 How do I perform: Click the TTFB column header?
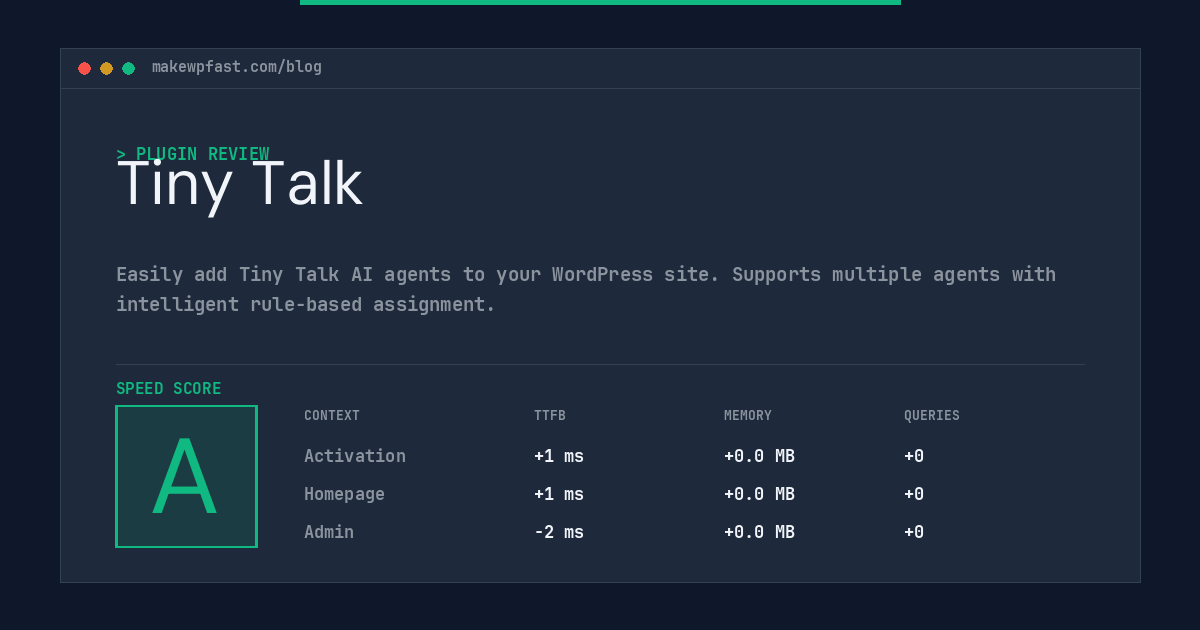[550, 416]
